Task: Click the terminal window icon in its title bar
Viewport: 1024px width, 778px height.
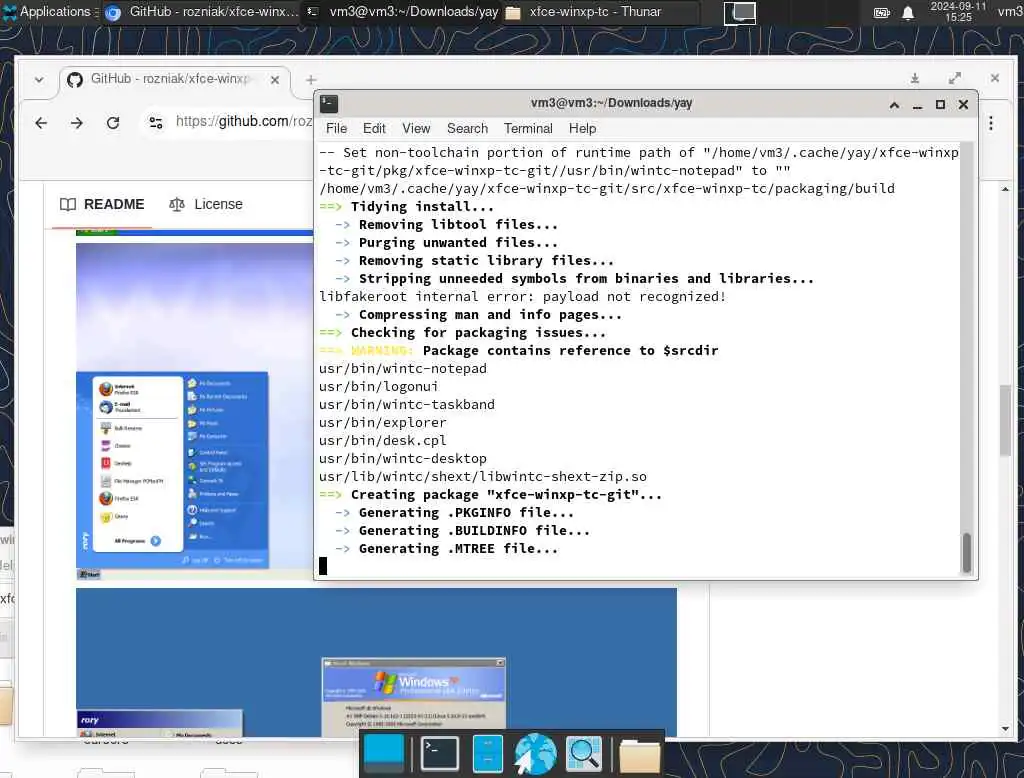Action: (x=328, y=104)
